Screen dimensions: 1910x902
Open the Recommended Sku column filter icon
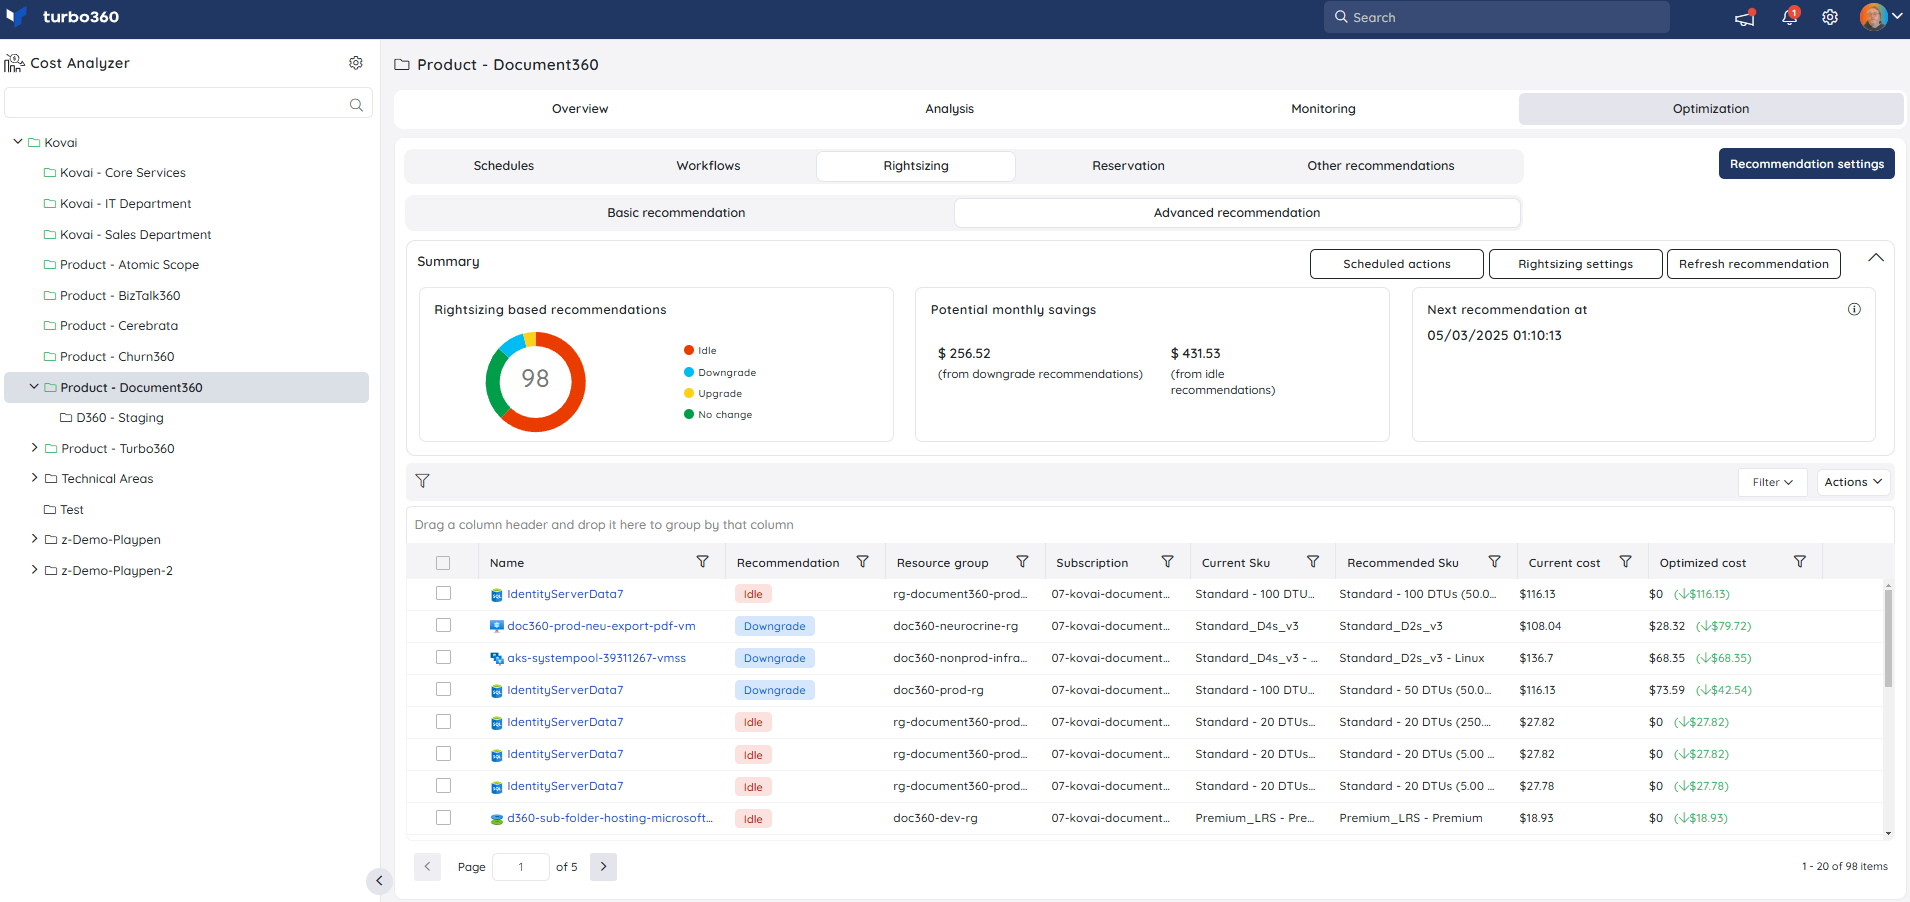(1494, 562)
